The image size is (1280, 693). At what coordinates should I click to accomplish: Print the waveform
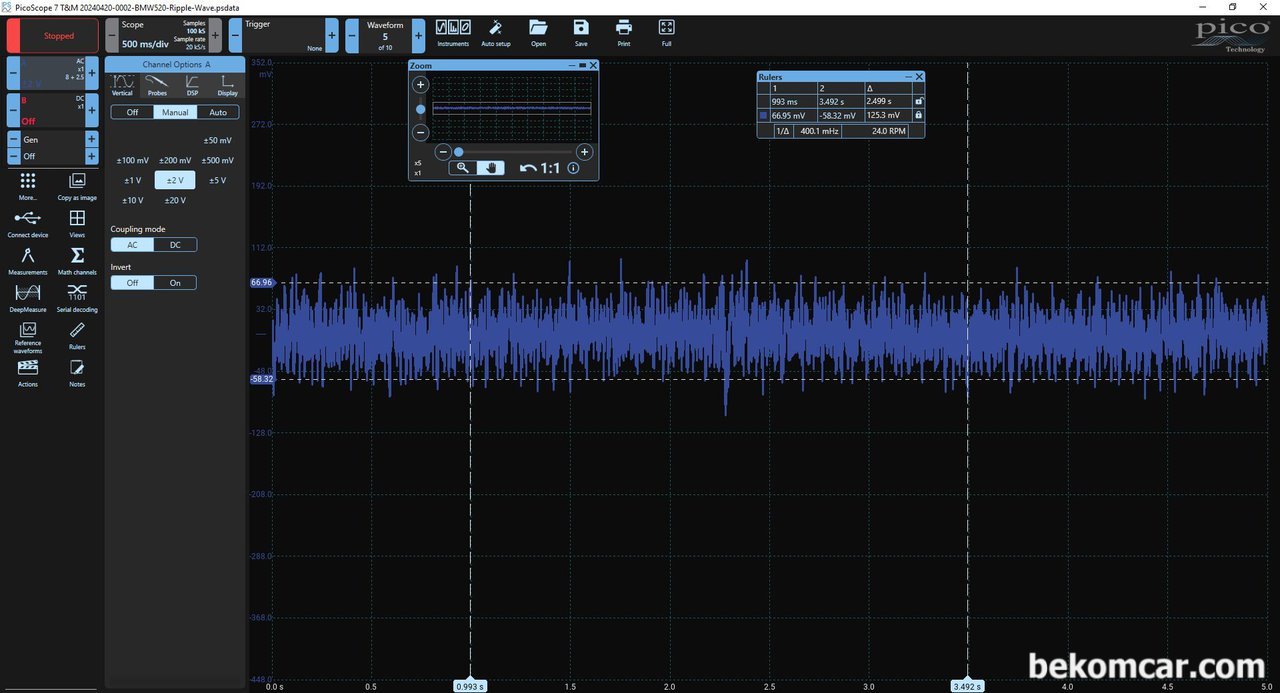624,32
